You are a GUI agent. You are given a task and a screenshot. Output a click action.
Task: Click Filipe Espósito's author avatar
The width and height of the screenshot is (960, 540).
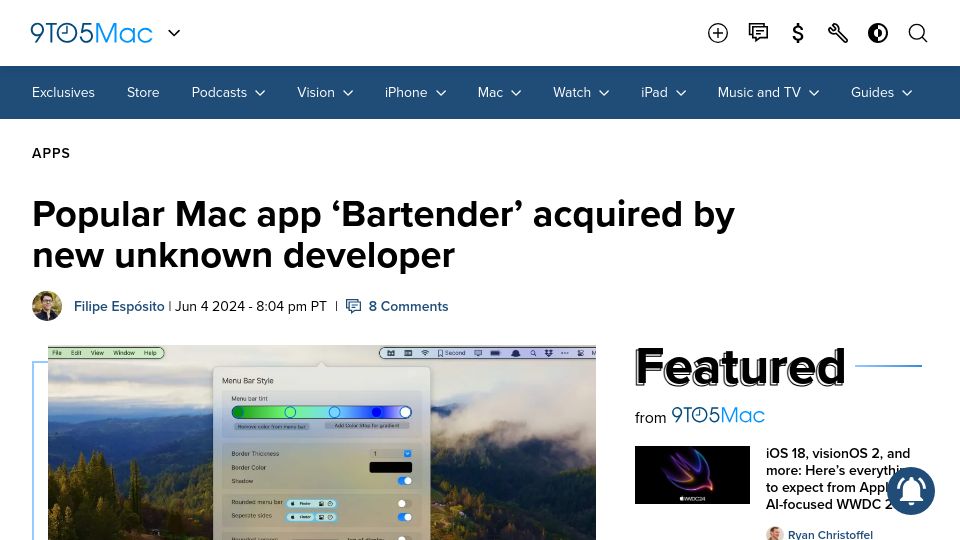pos(47,306)
